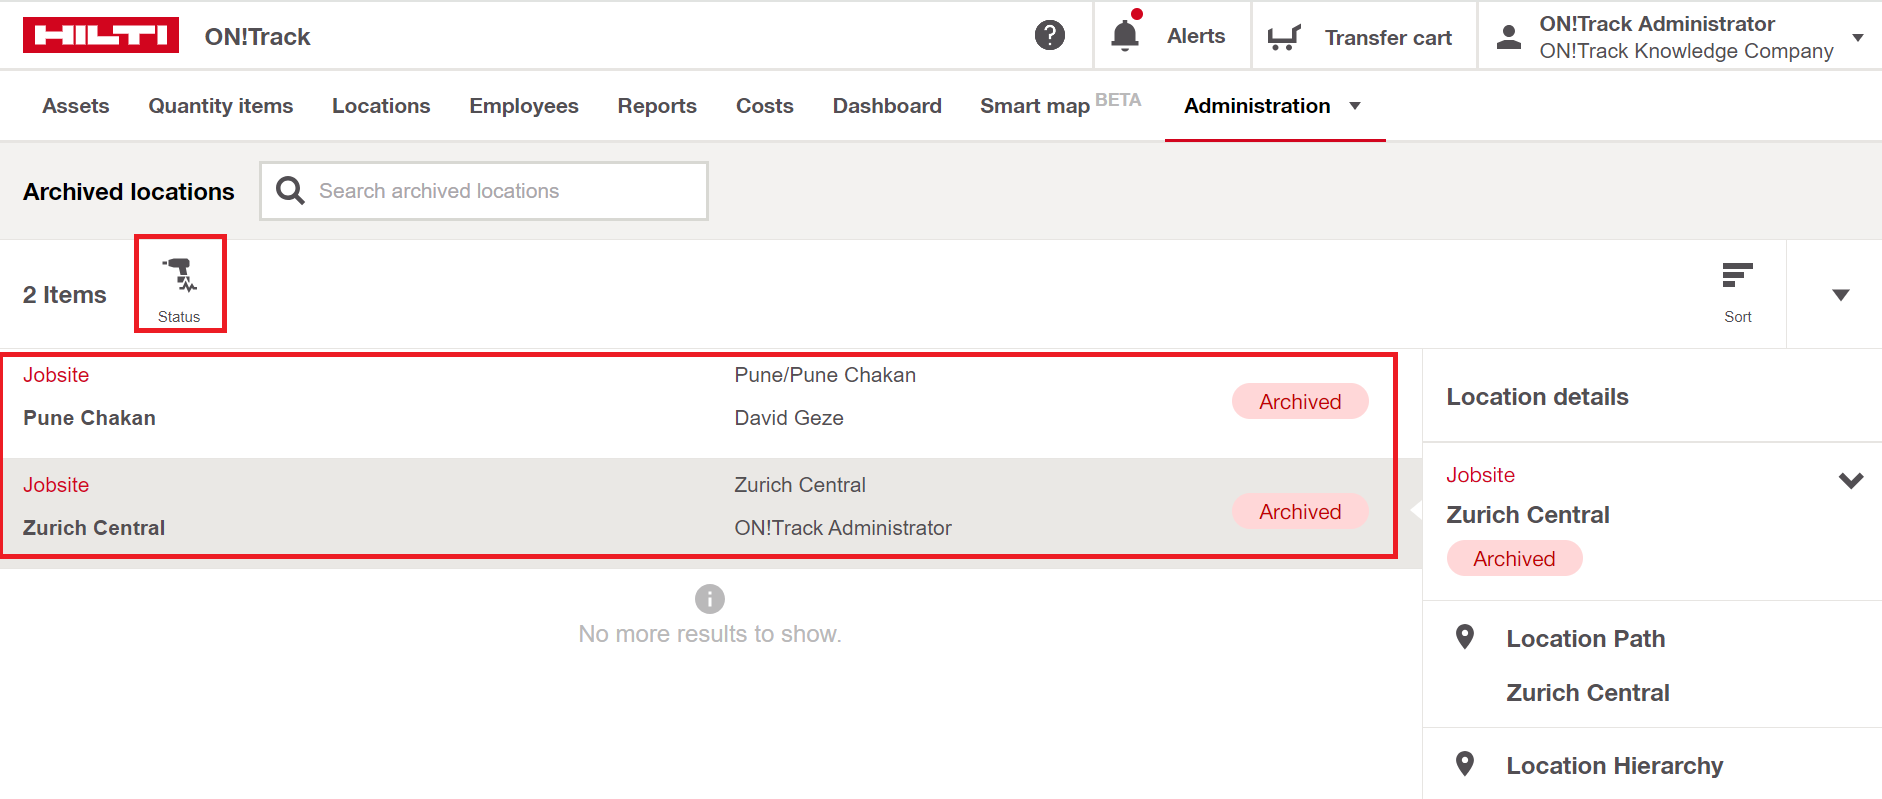
Task: Open the transfer cart icon
Action: (x=1283, y=38)
